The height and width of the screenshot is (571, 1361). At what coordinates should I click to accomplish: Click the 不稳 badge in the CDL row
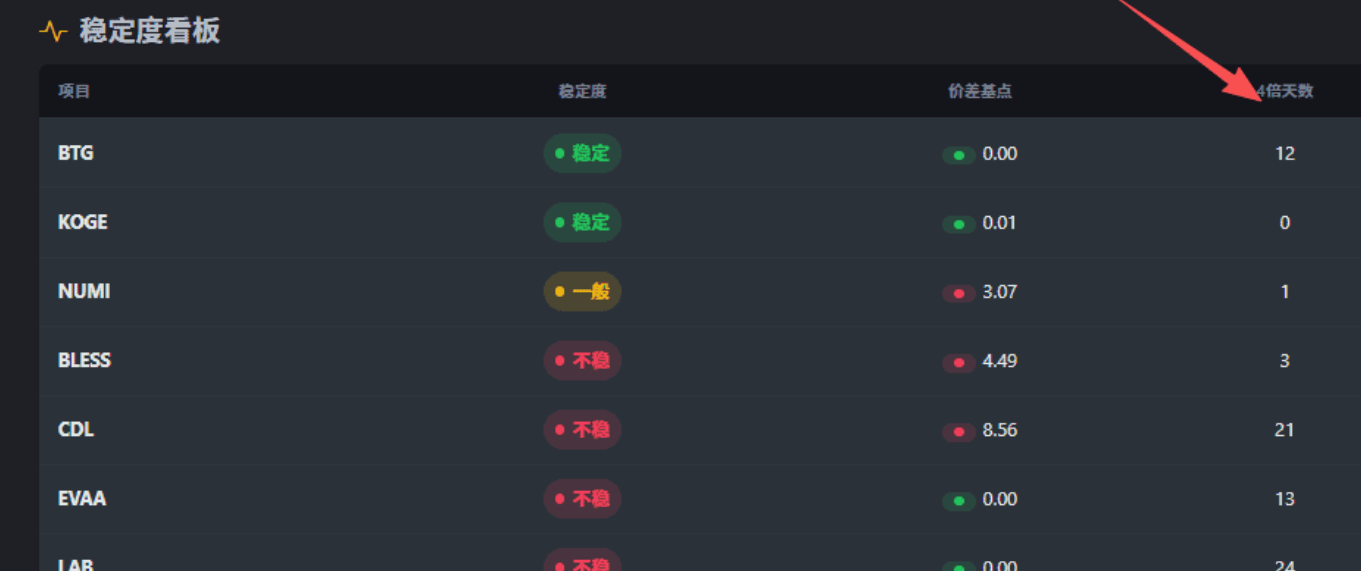(x=582, y=430)
